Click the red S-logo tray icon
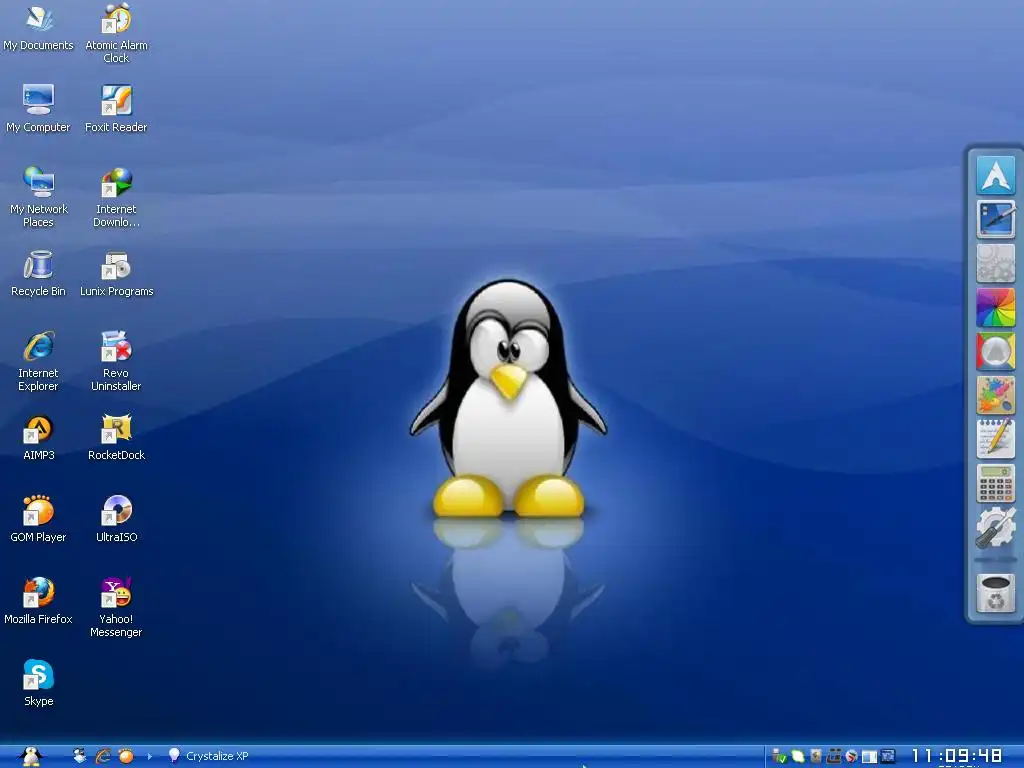Image resolution: width=1024 pixels, height=768 pixels. click(x=851, y=756)
